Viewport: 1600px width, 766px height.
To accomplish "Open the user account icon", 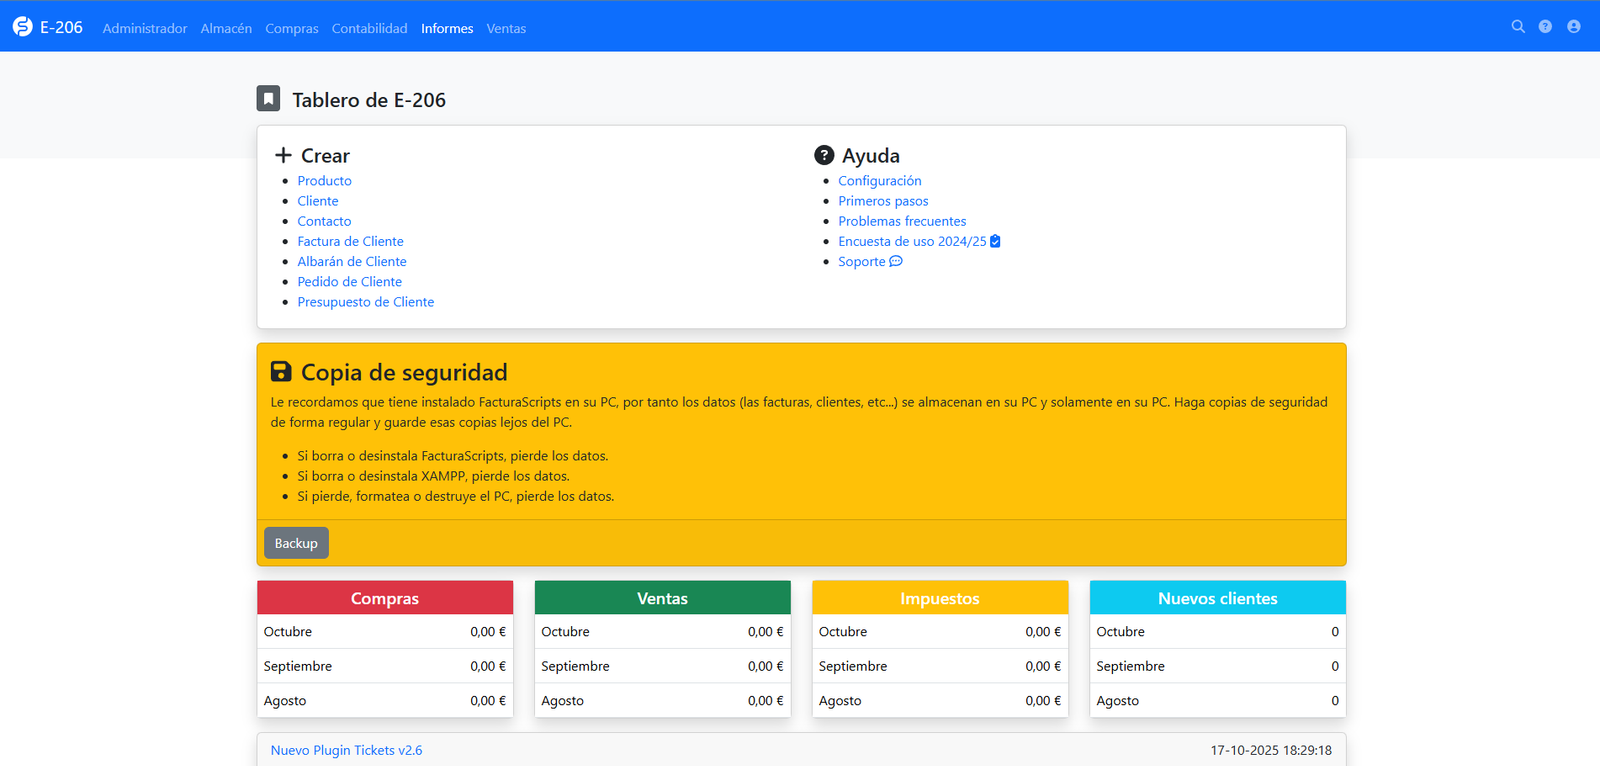I will [x=1574, y=27].
